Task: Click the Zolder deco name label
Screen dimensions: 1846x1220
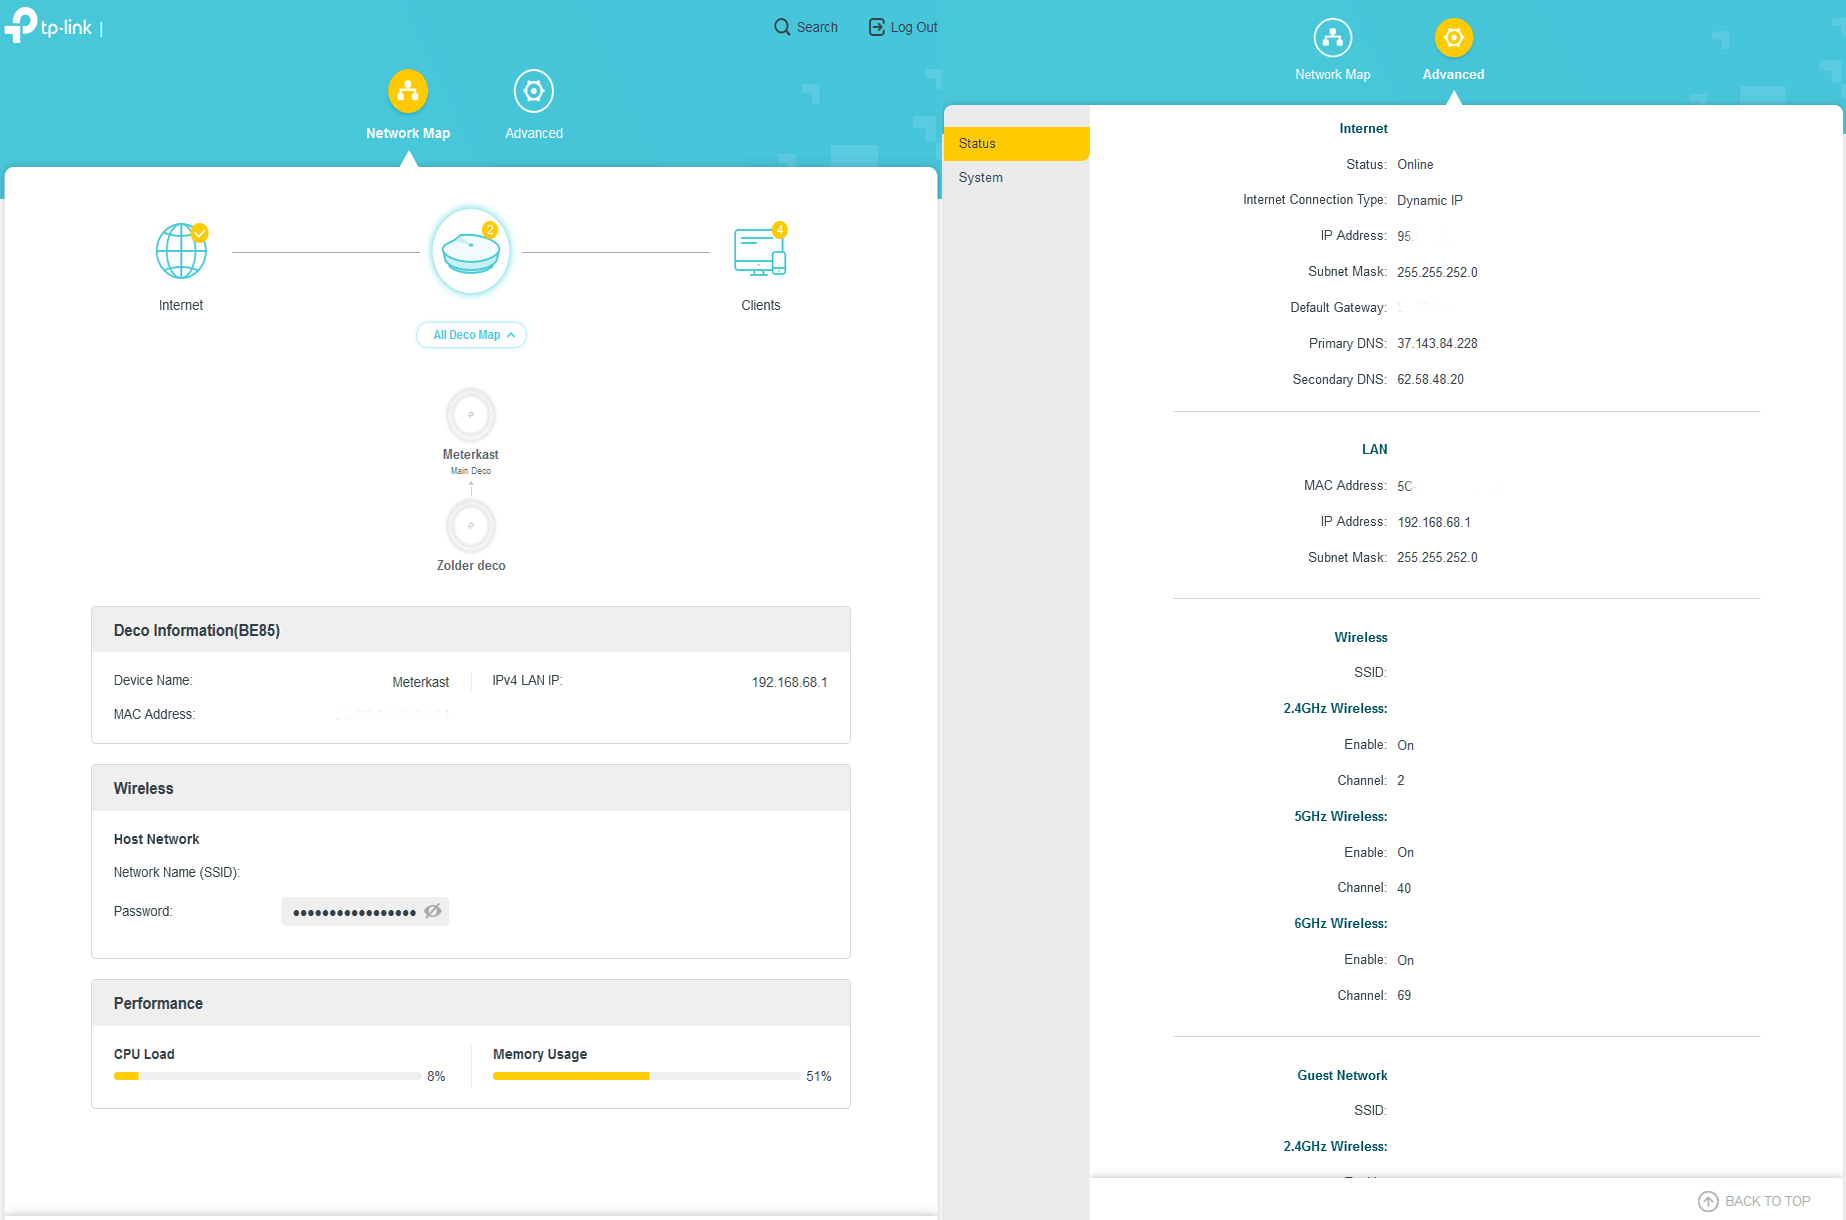Action: [x=471, y=565]
